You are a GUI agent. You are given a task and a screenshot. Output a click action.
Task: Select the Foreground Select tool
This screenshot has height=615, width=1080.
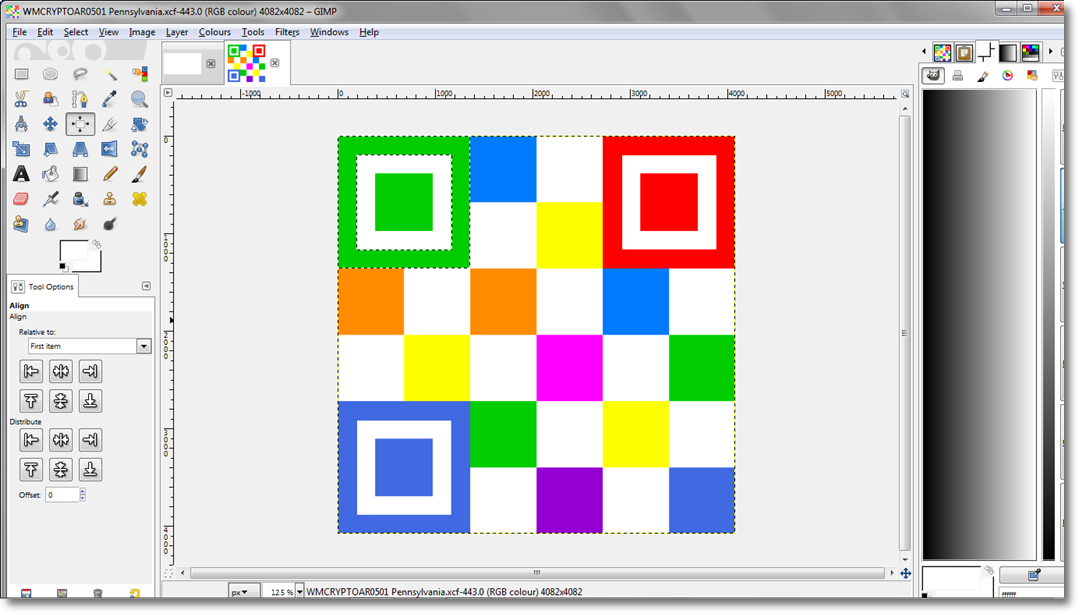point(50,99)
